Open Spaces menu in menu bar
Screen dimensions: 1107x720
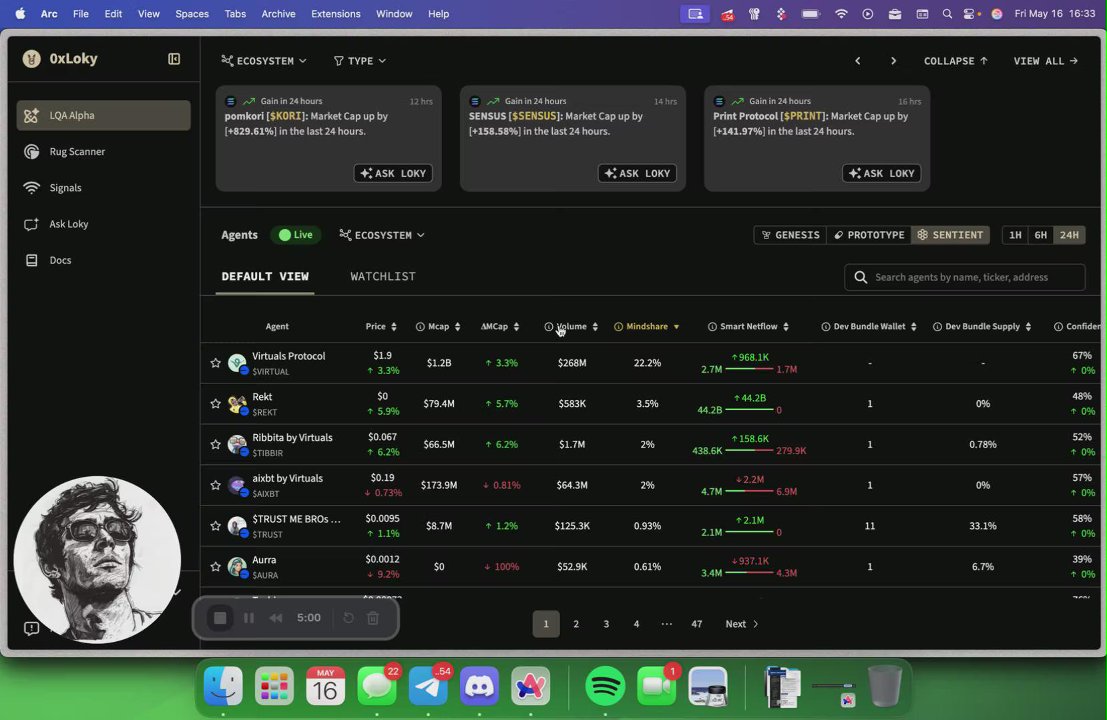(x=191, y=13)
